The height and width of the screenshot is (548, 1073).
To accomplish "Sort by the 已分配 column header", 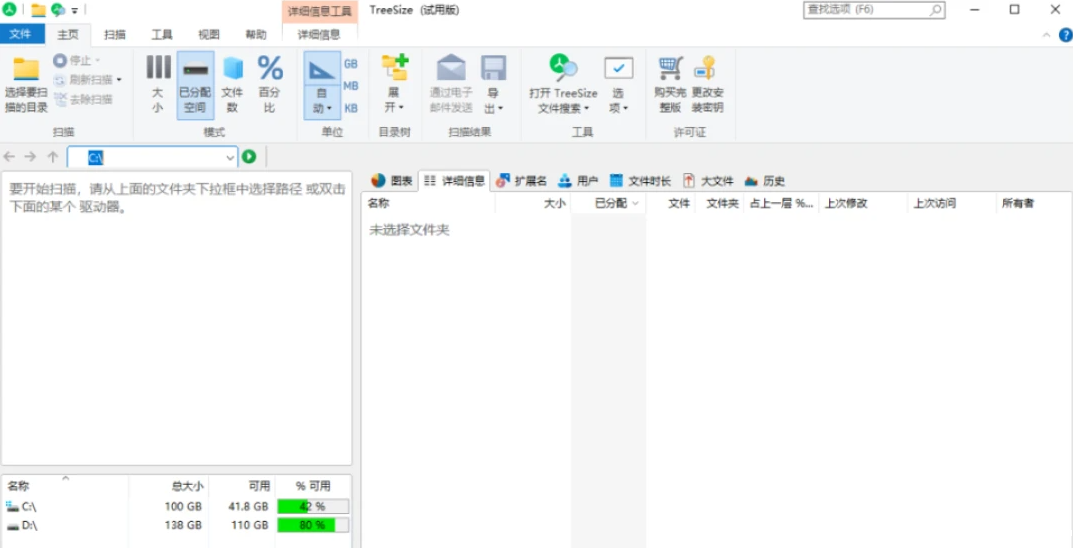I will click(x=608, y=203).
